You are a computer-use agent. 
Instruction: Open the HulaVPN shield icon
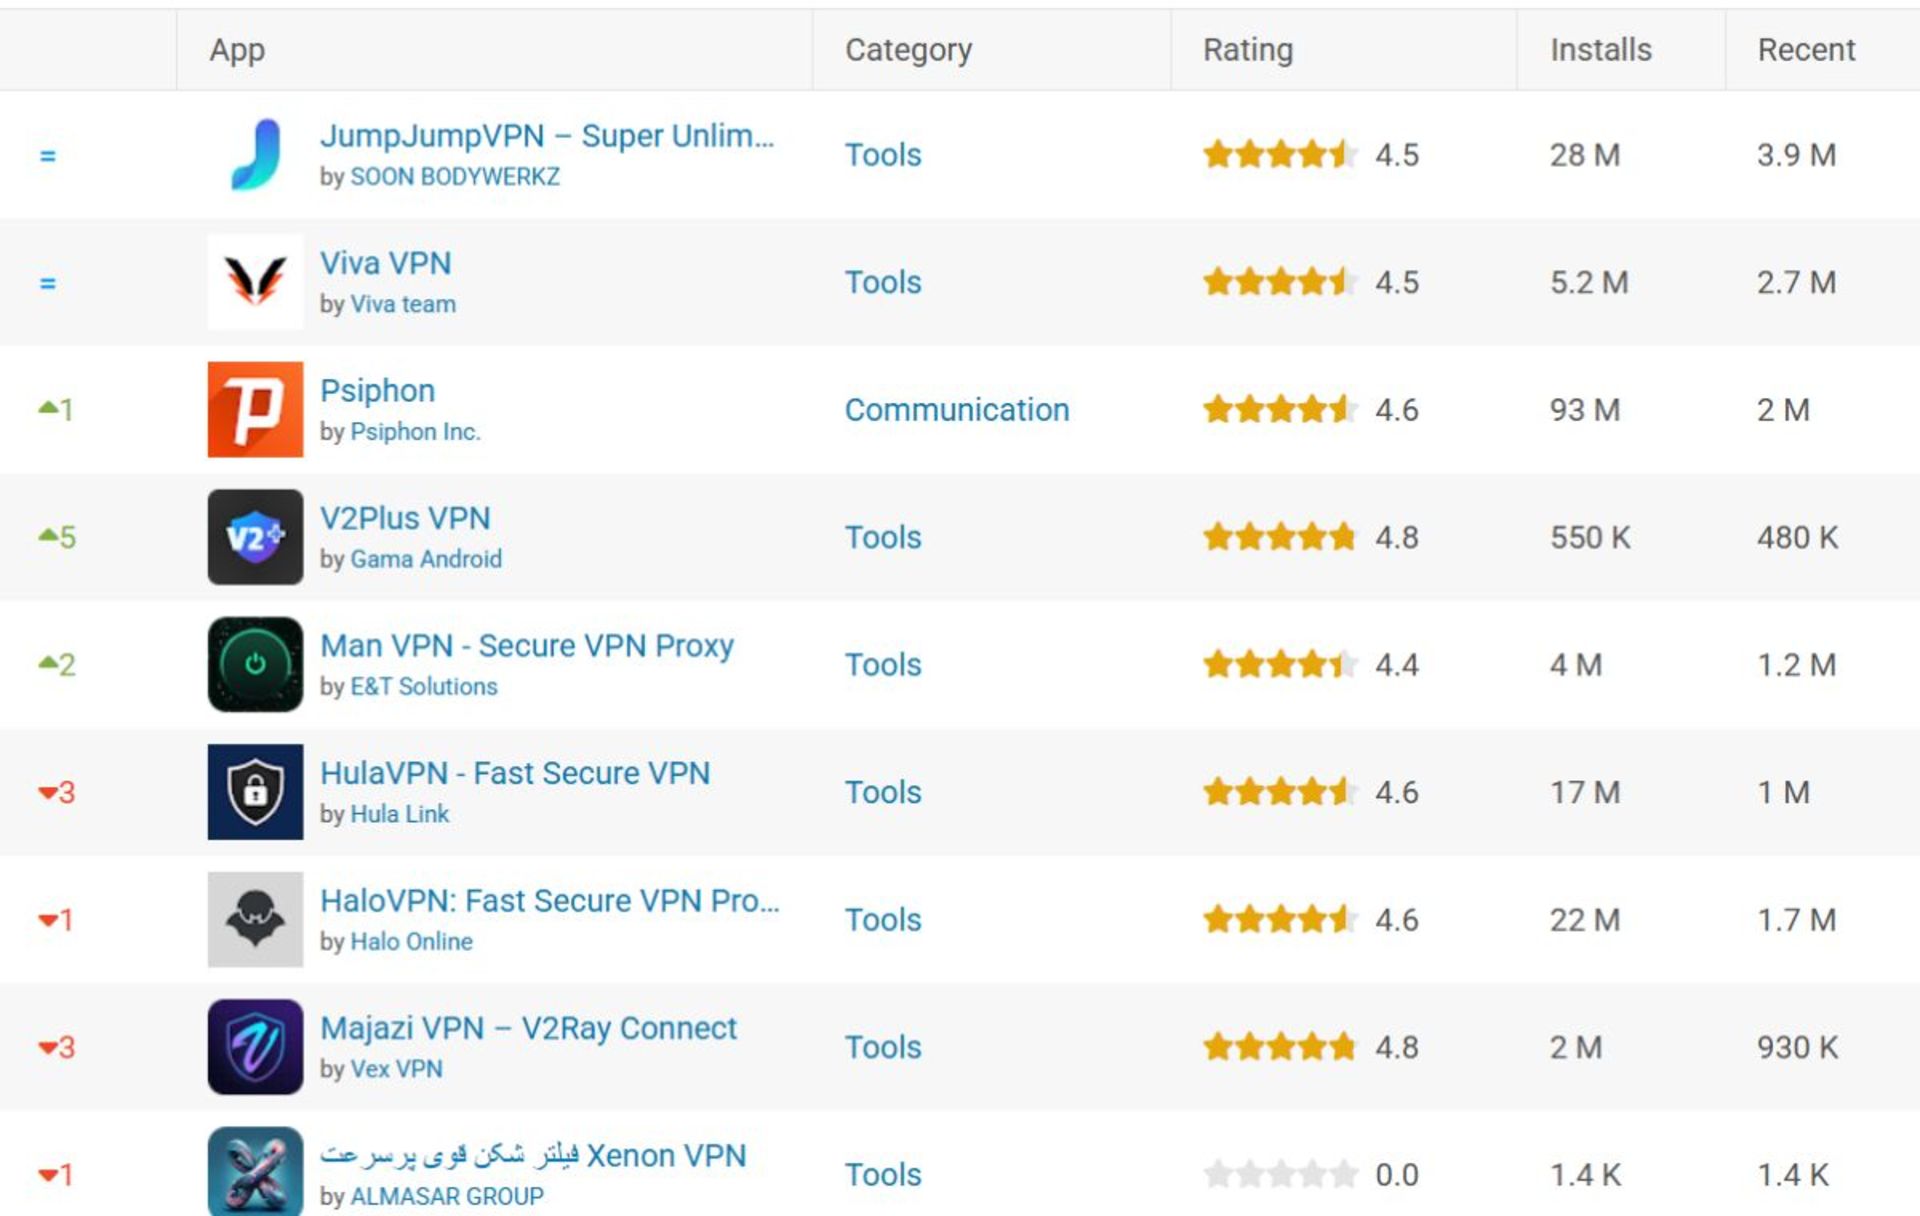click(x=255, y=792)
